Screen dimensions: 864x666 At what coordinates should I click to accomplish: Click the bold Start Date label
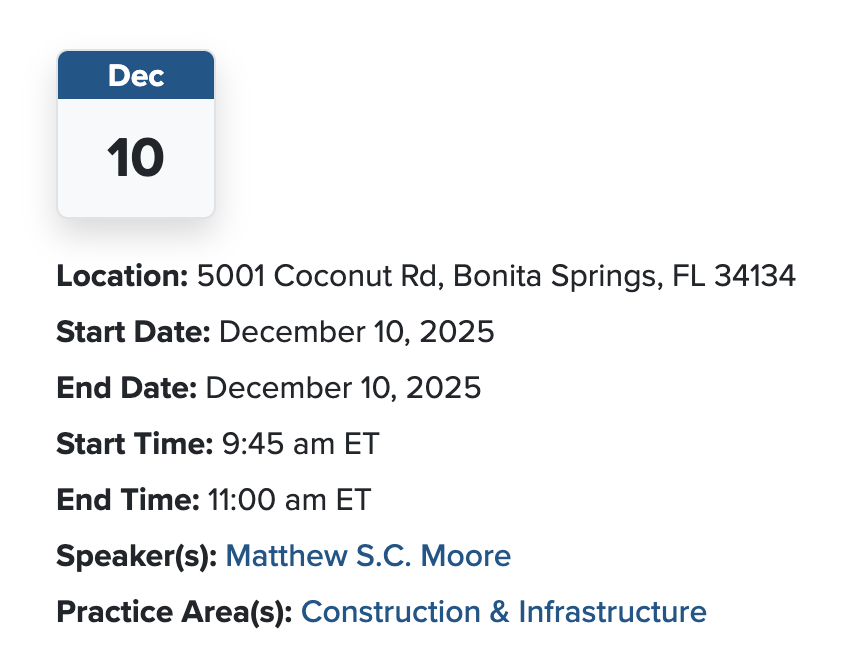pyautogui.click(x=133, y=332)
